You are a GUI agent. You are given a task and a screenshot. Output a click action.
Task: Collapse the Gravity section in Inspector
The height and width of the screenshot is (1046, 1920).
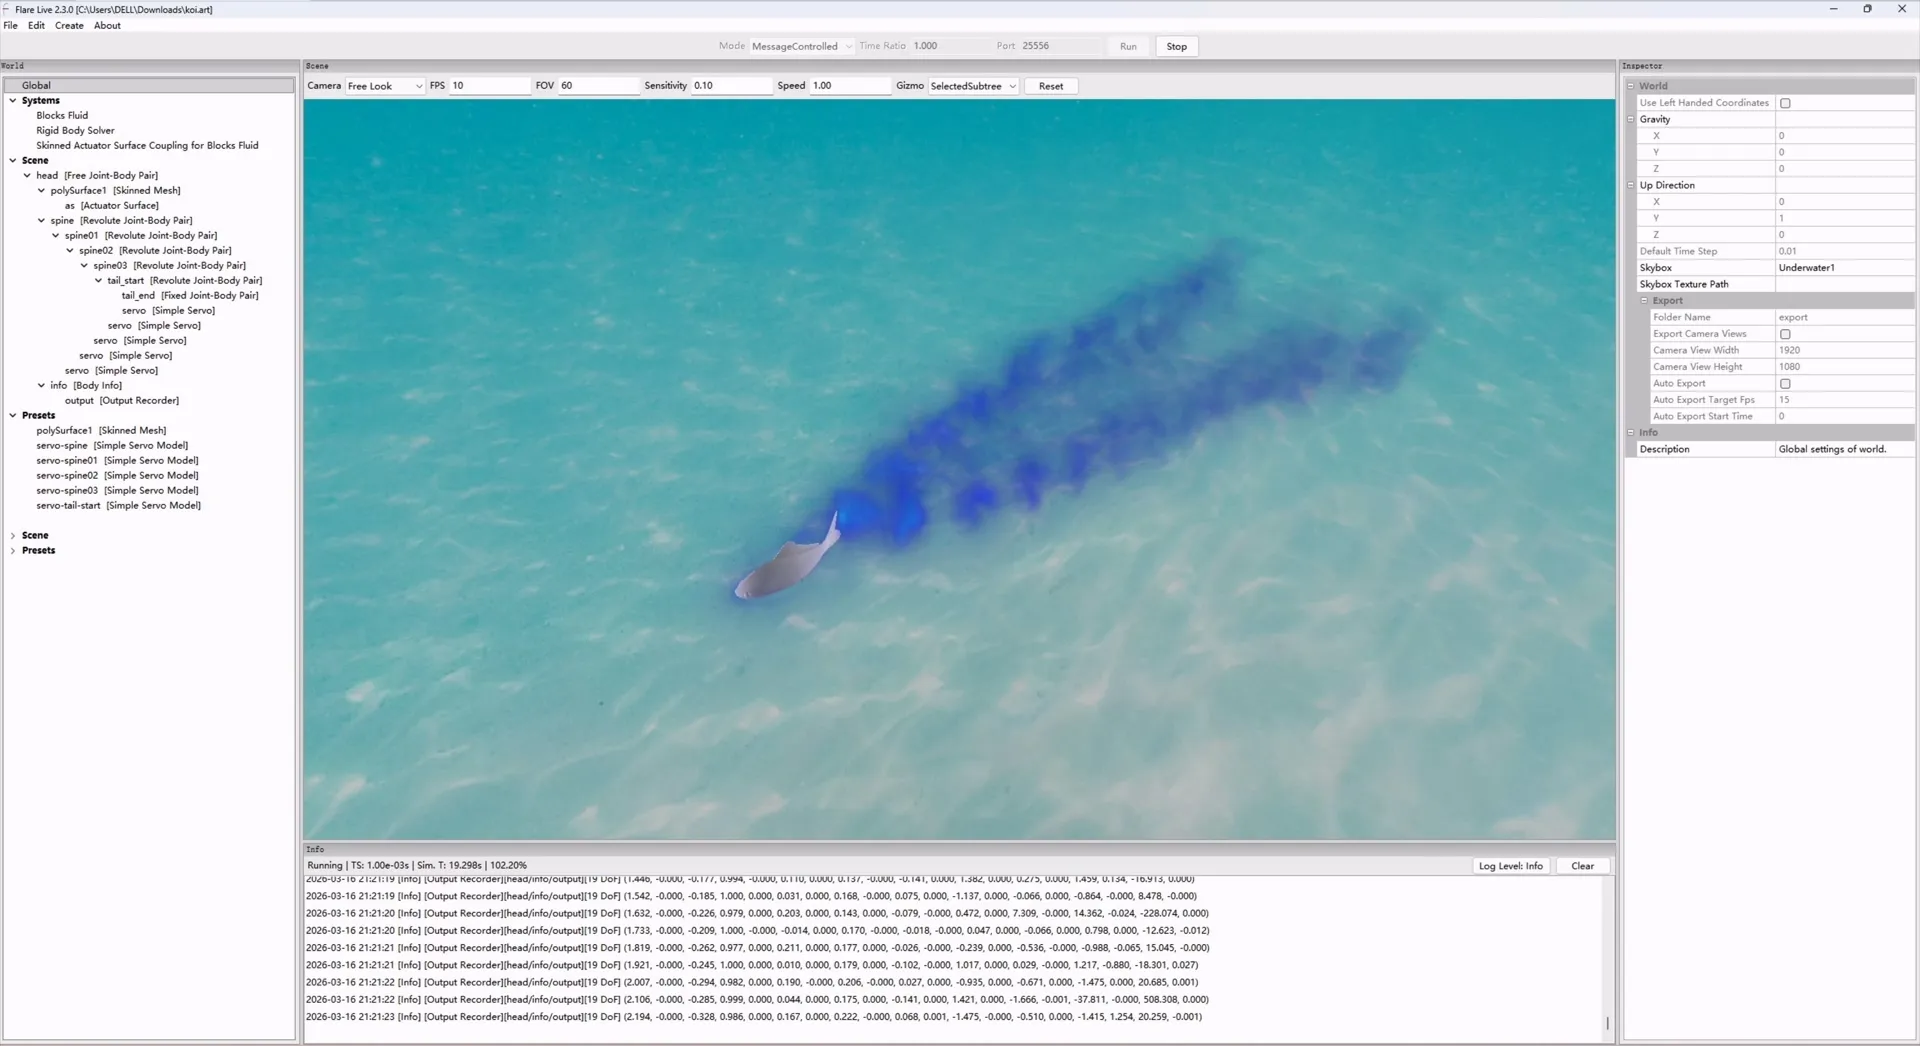pos(1631,119)
